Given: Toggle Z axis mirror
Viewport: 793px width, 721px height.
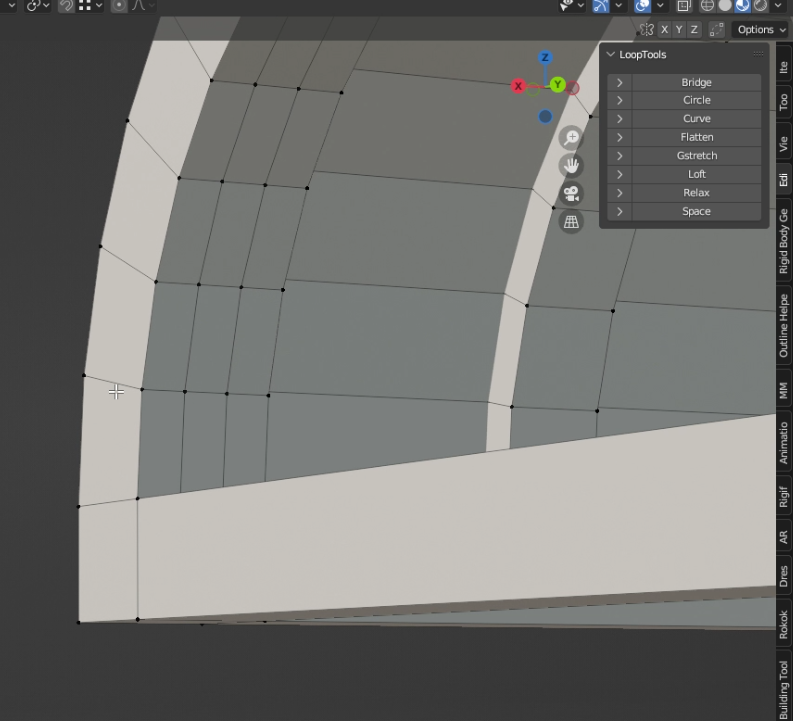Looking at the screenshot, I should pyautogui.click(x=694, y=30).
